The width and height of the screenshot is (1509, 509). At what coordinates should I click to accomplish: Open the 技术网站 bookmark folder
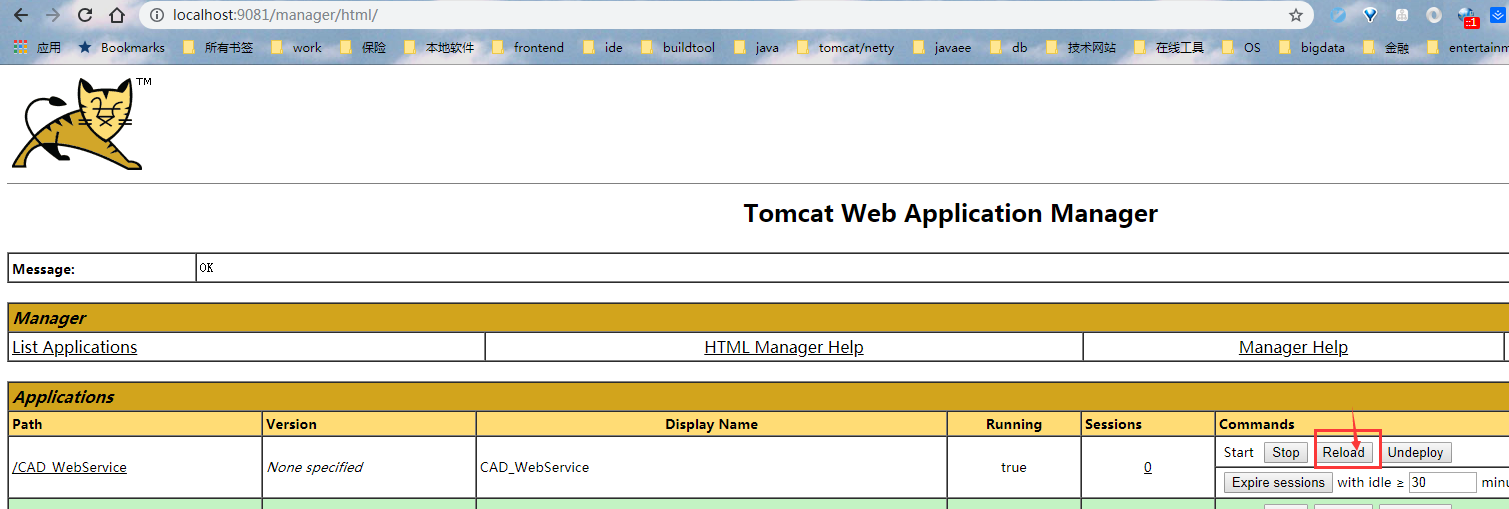[x=1080, y=47]
